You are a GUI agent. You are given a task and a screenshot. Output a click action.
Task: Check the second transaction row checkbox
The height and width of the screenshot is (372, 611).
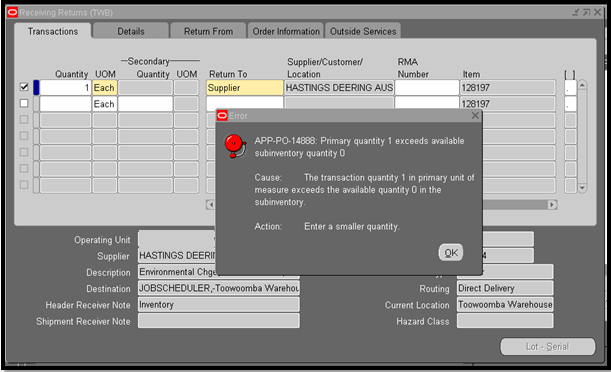(24, 103)
